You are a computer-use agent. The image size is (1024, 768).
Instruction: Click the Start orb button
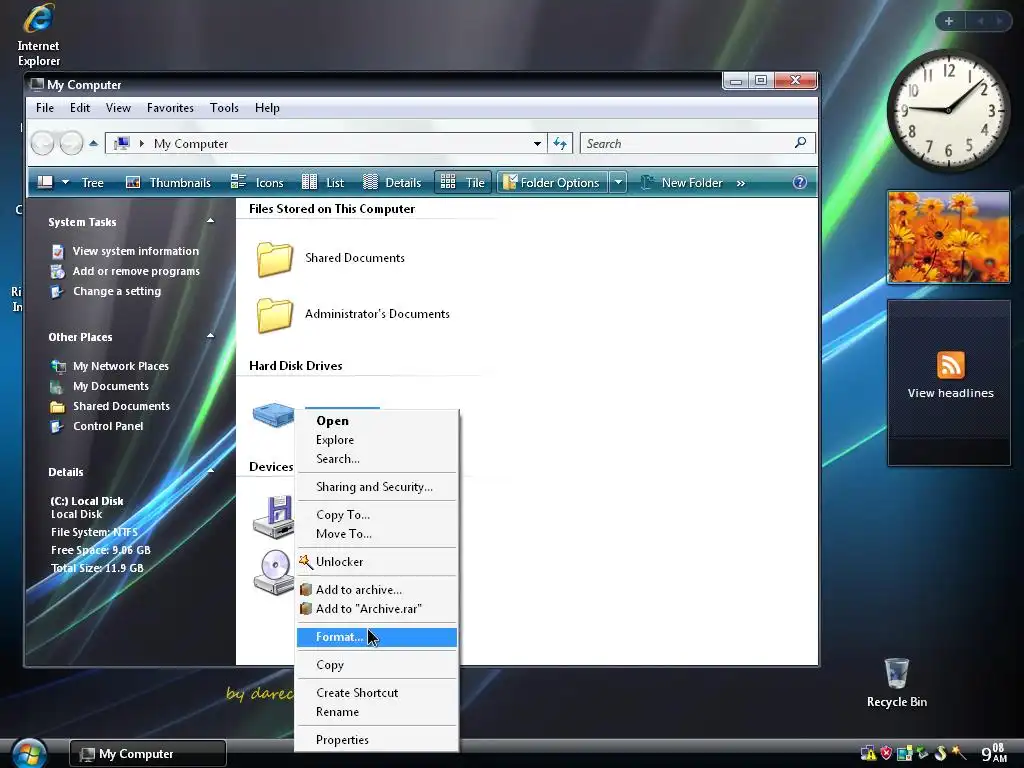(x=28, y=753)
